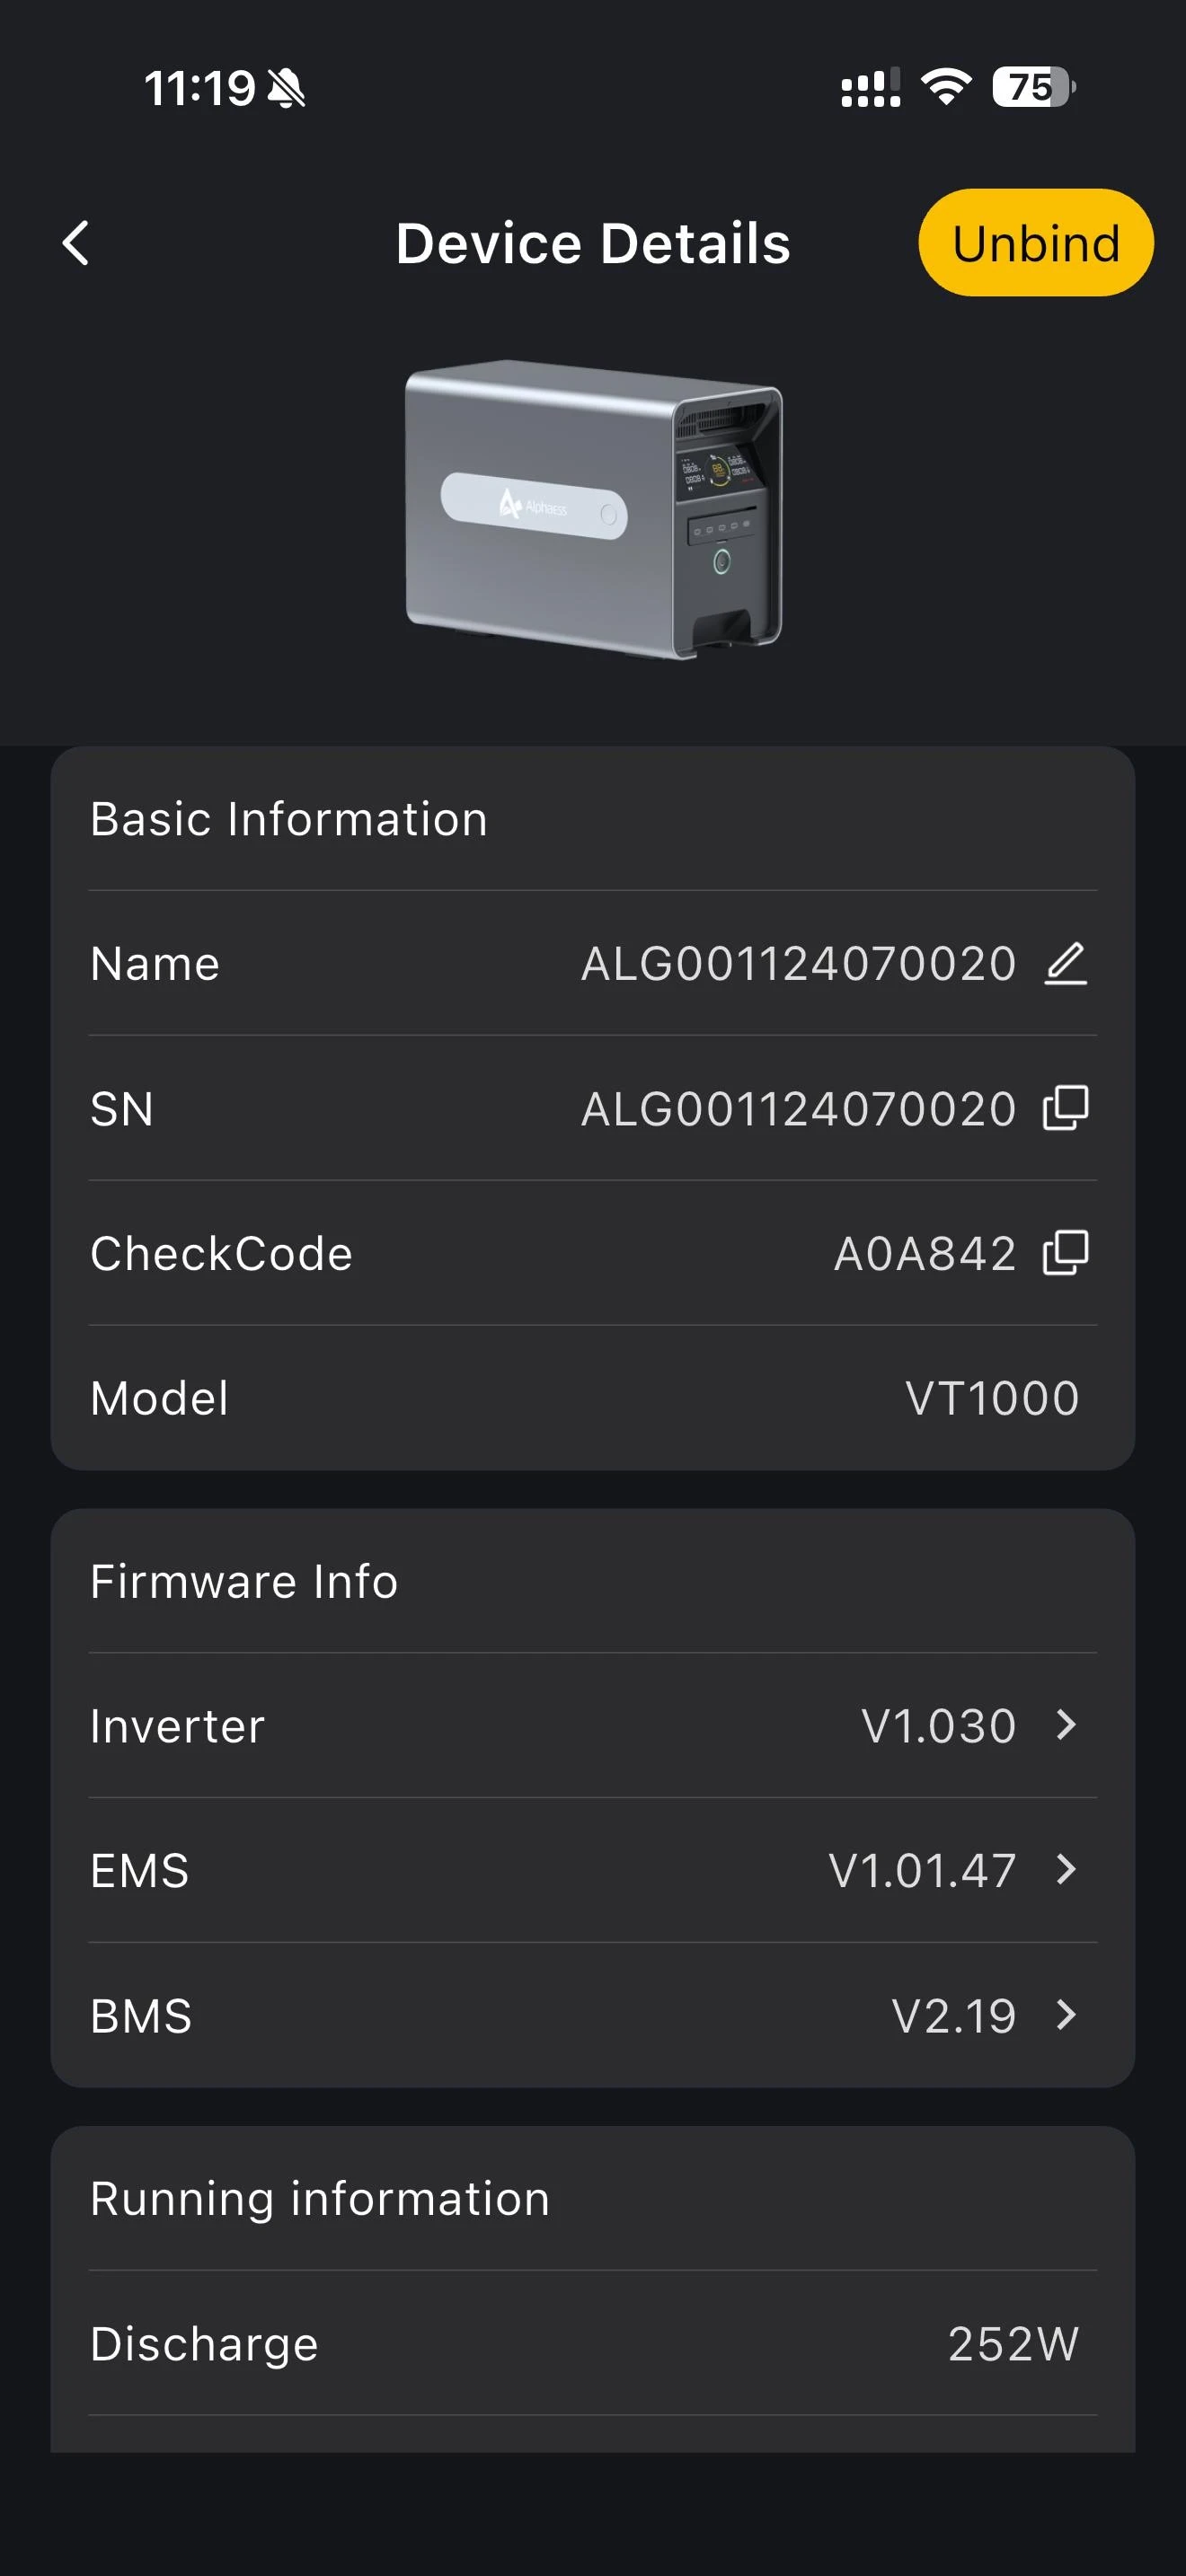Image resolution: width=1186 pixels, height=2576 pixels.
Task: Tap the Wi-Fi status icon
Action: click(x=946, y=87)
